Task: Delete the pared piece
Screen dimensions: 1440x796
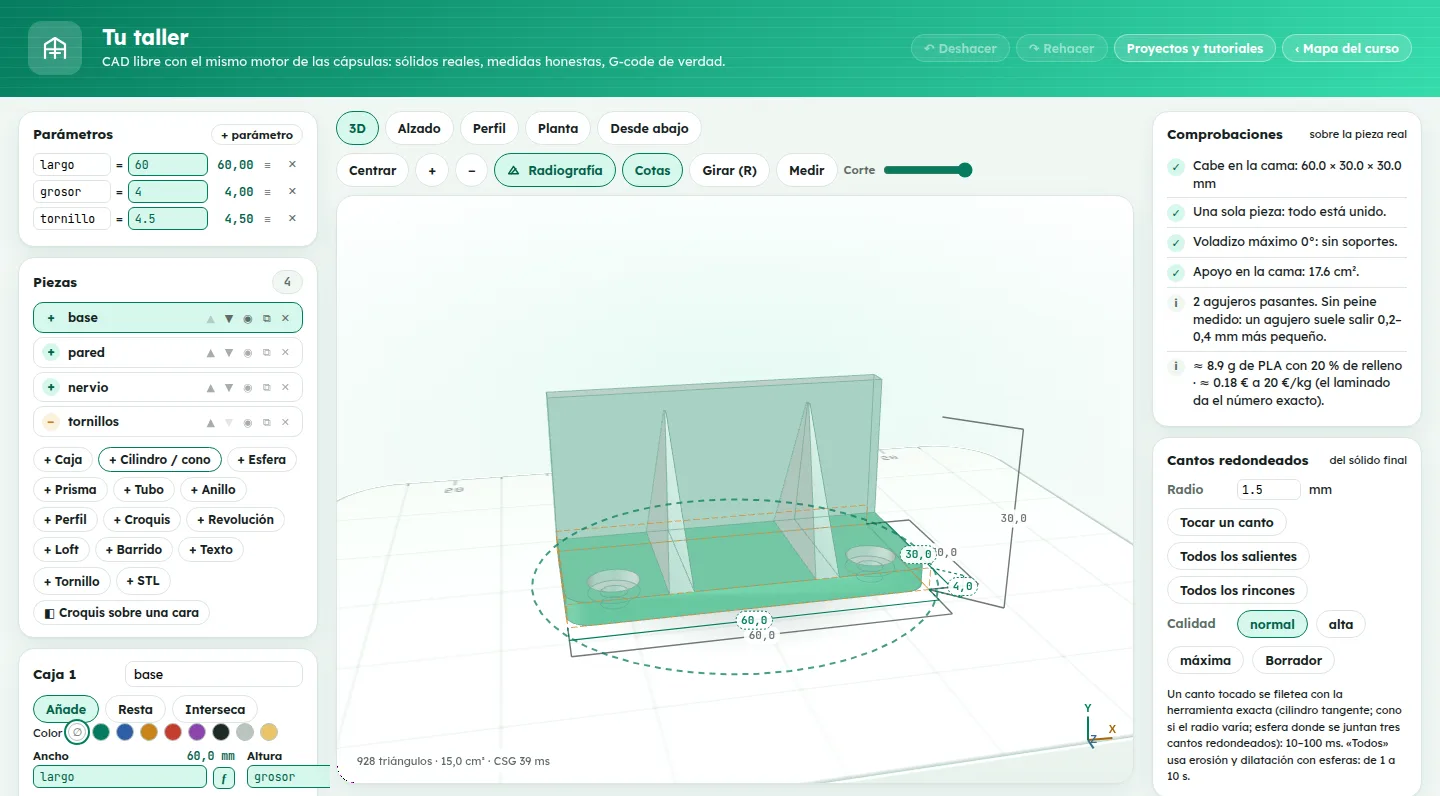Action: coord(285,353)
